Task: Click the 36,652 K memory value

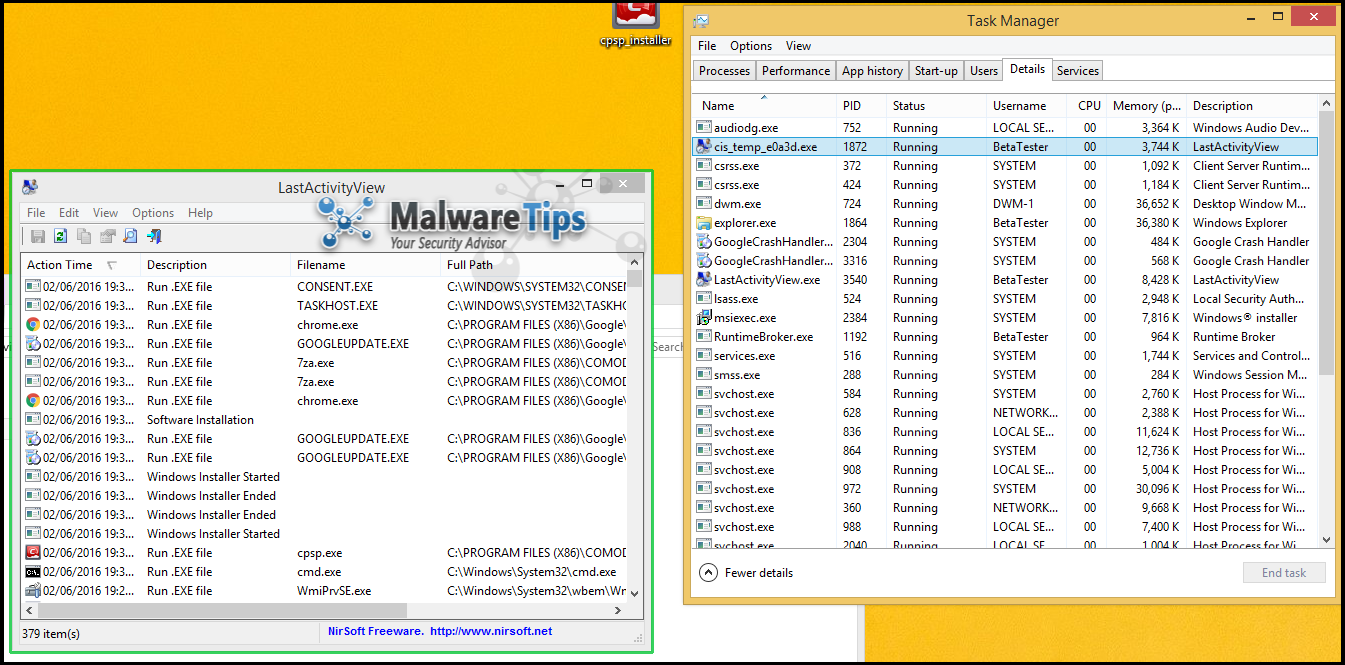Action: pyautogui.click(x=1155, y=204)
